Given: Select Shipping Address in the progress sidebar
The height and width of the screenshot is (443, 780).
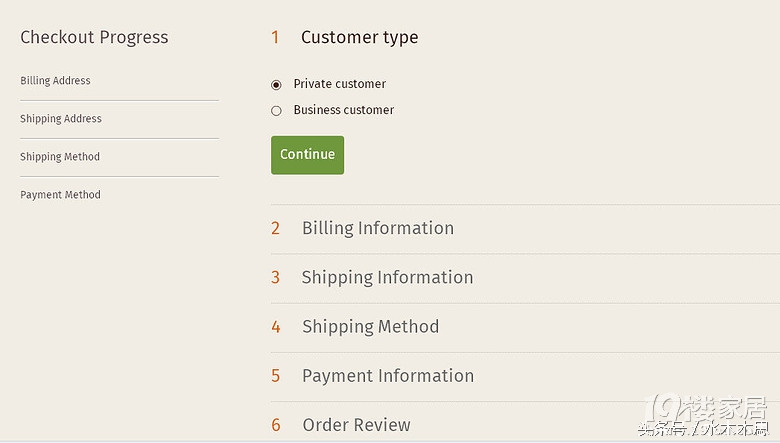Looking at the screenshot, I should pyautogui.click(x=61, y=119).
